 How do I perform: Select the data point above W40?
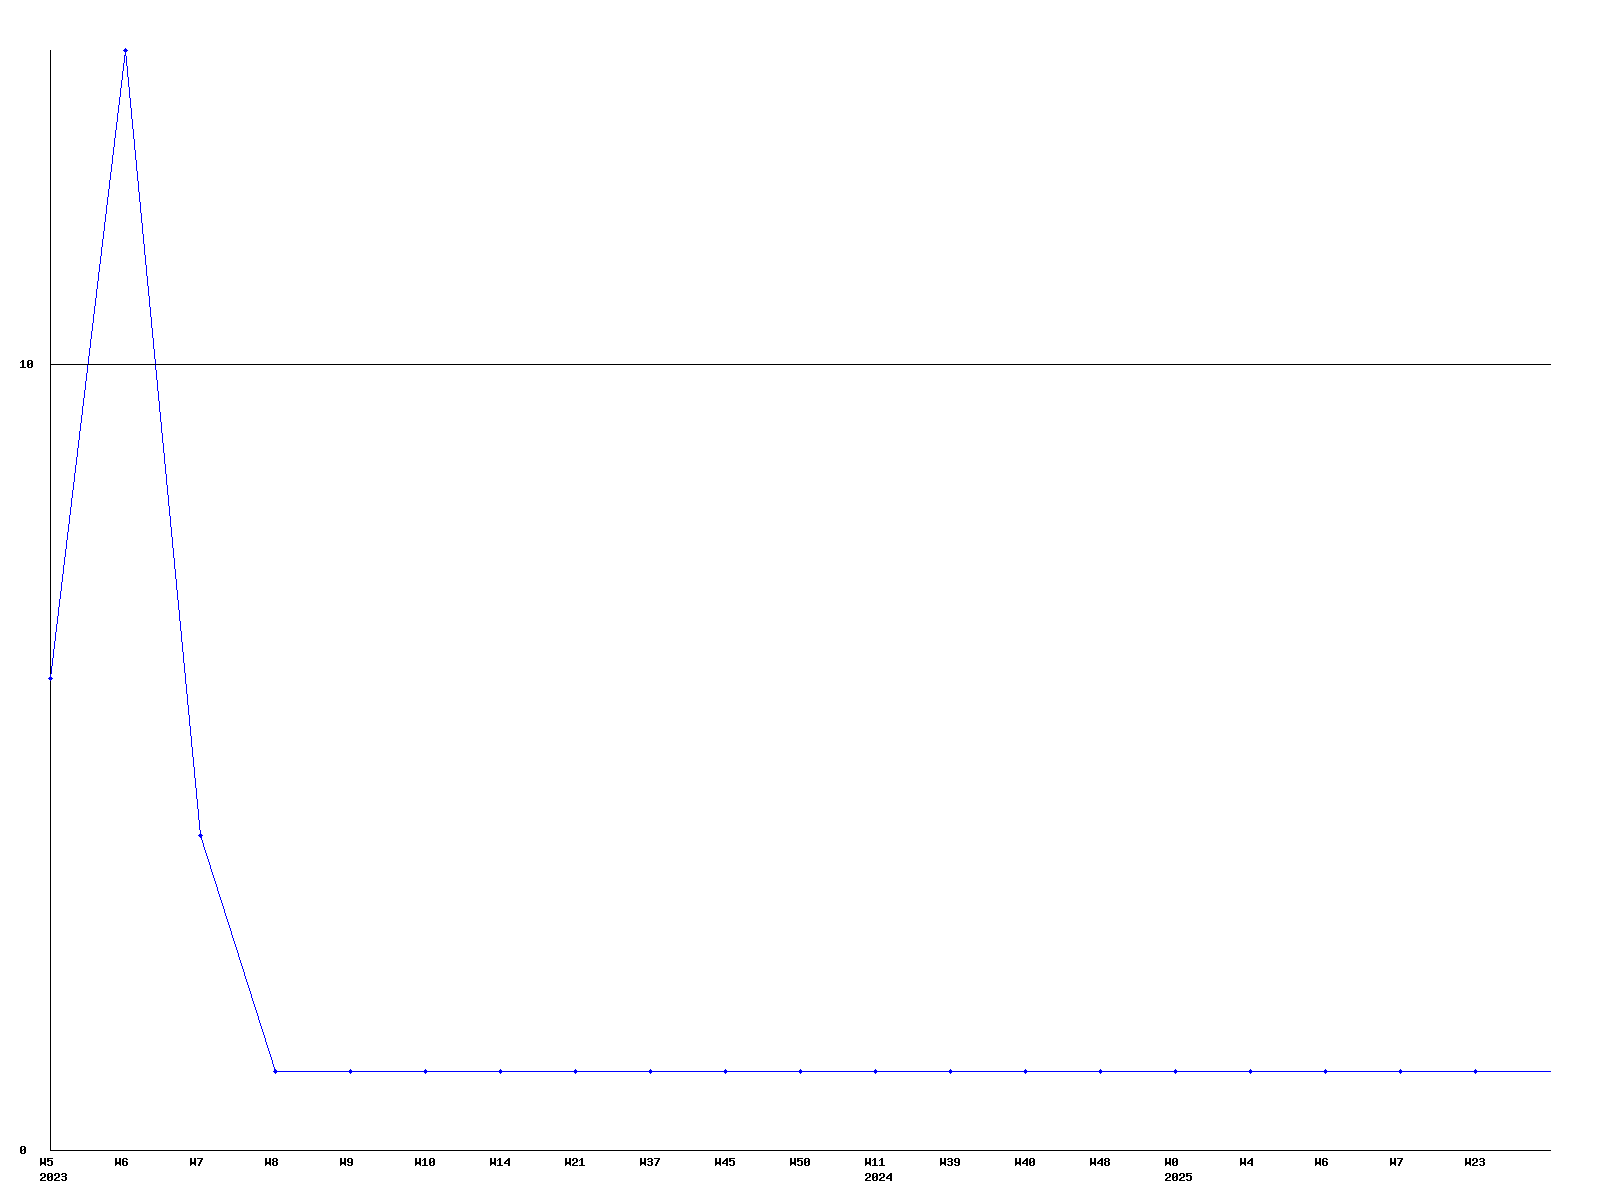[1025, 1071]
